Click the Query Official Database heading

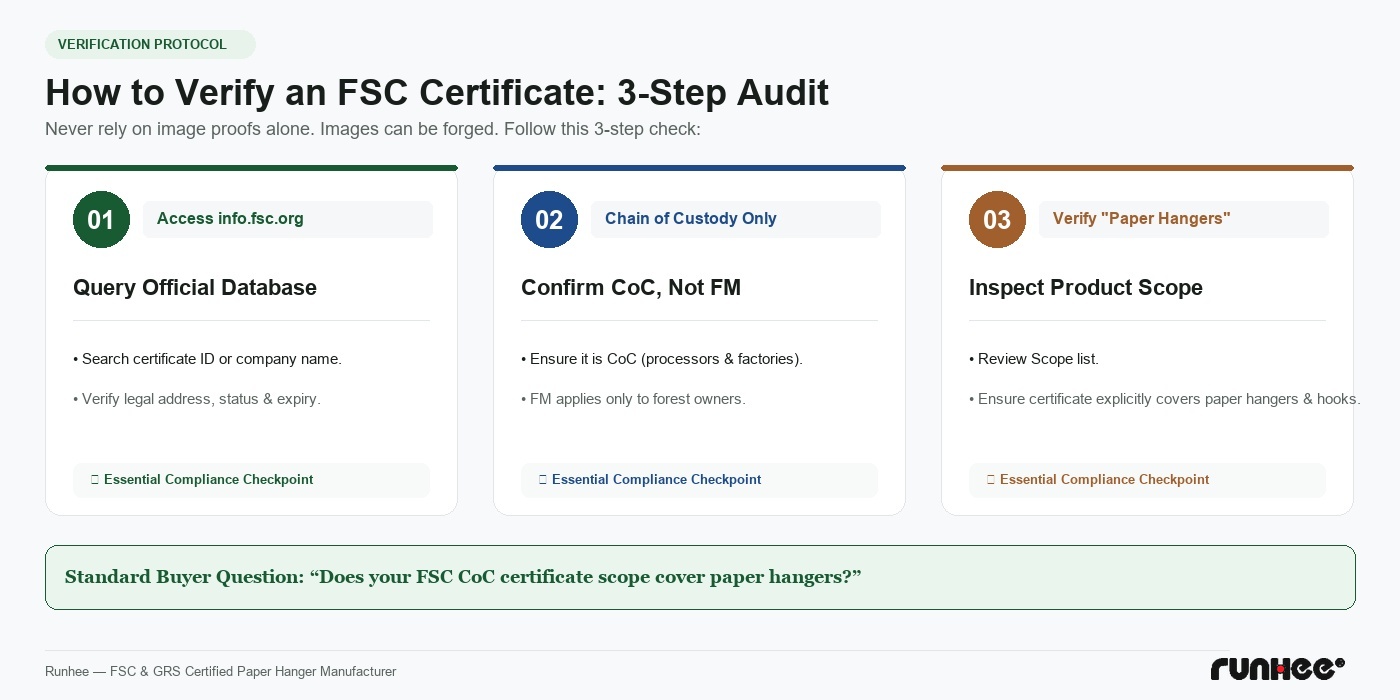pos(195,288)
